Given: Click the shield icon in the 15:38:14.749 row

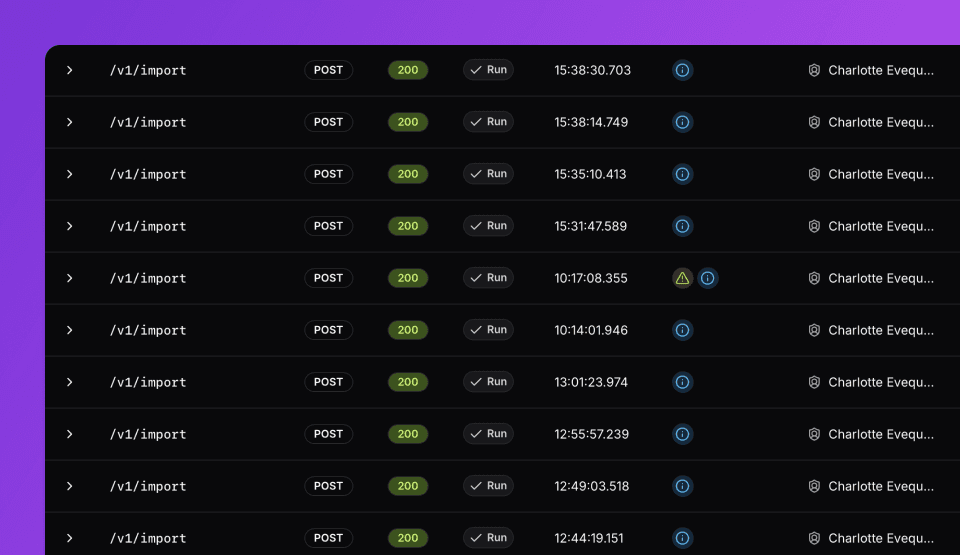Looking at the screenshot, I should [814, 122].
